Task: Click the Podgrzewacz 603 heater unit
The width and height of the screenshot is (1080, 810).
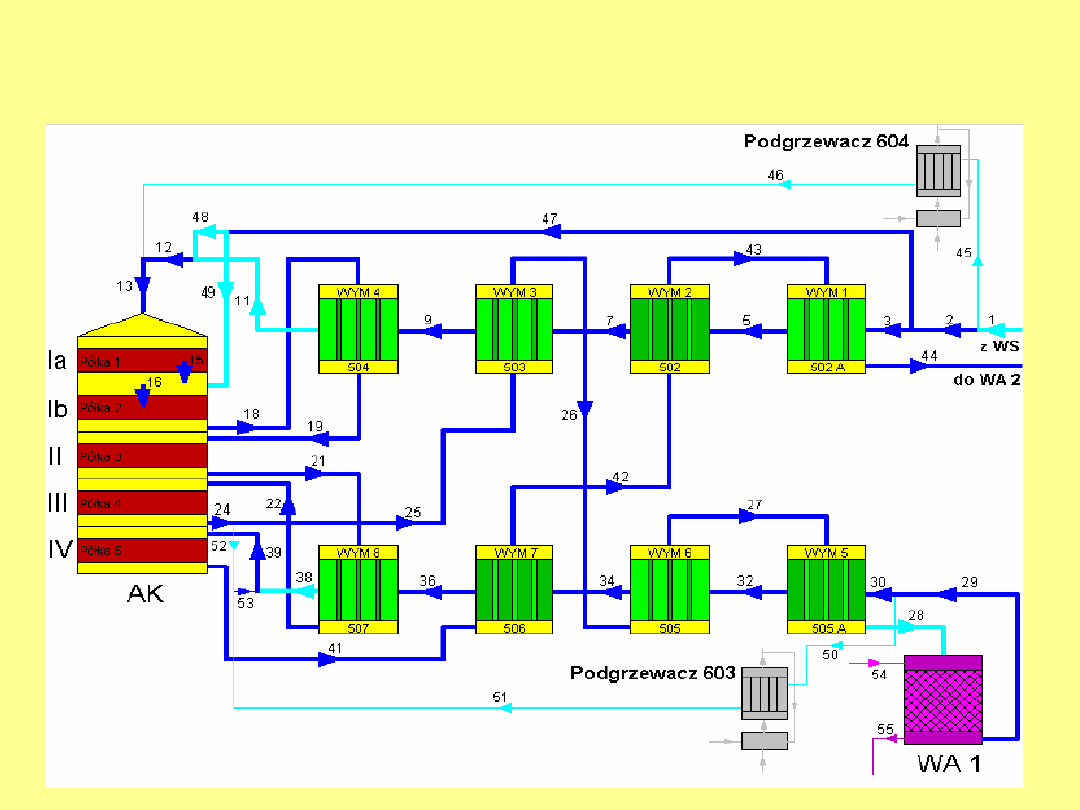Action: coord(764,693)
